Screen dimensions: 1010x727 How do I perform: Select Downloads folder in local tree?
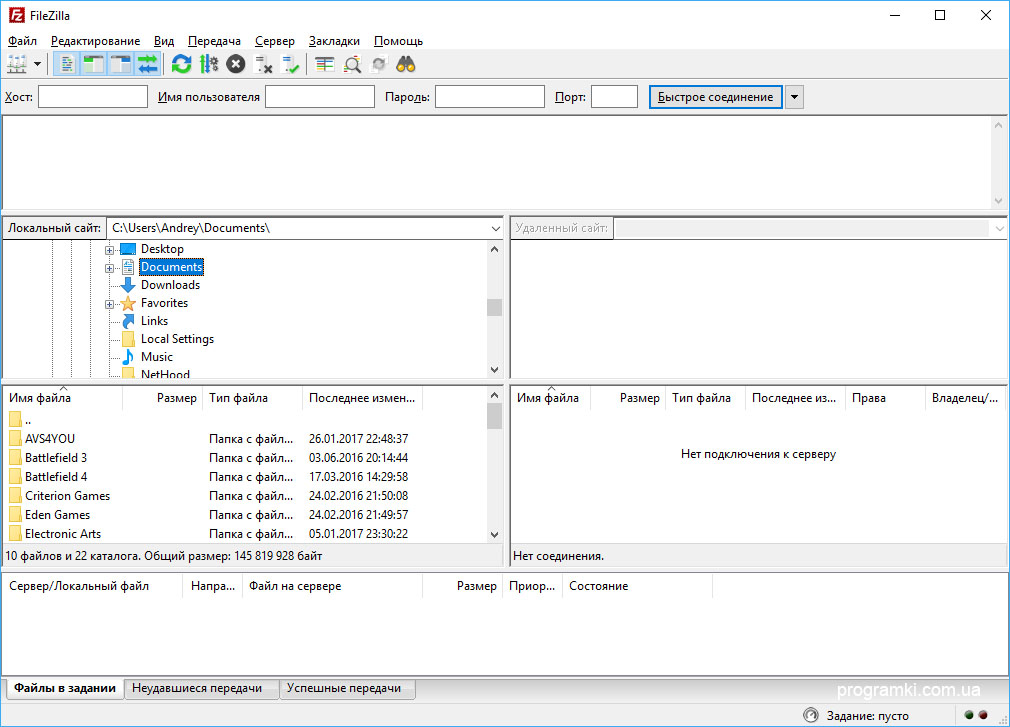[x=170, y=285]
